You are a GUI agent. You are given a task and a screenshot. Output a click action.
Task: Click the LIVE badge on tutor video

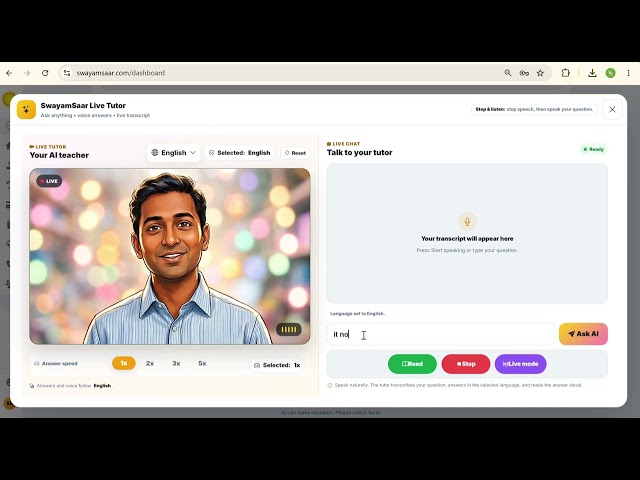coord(49,181)
